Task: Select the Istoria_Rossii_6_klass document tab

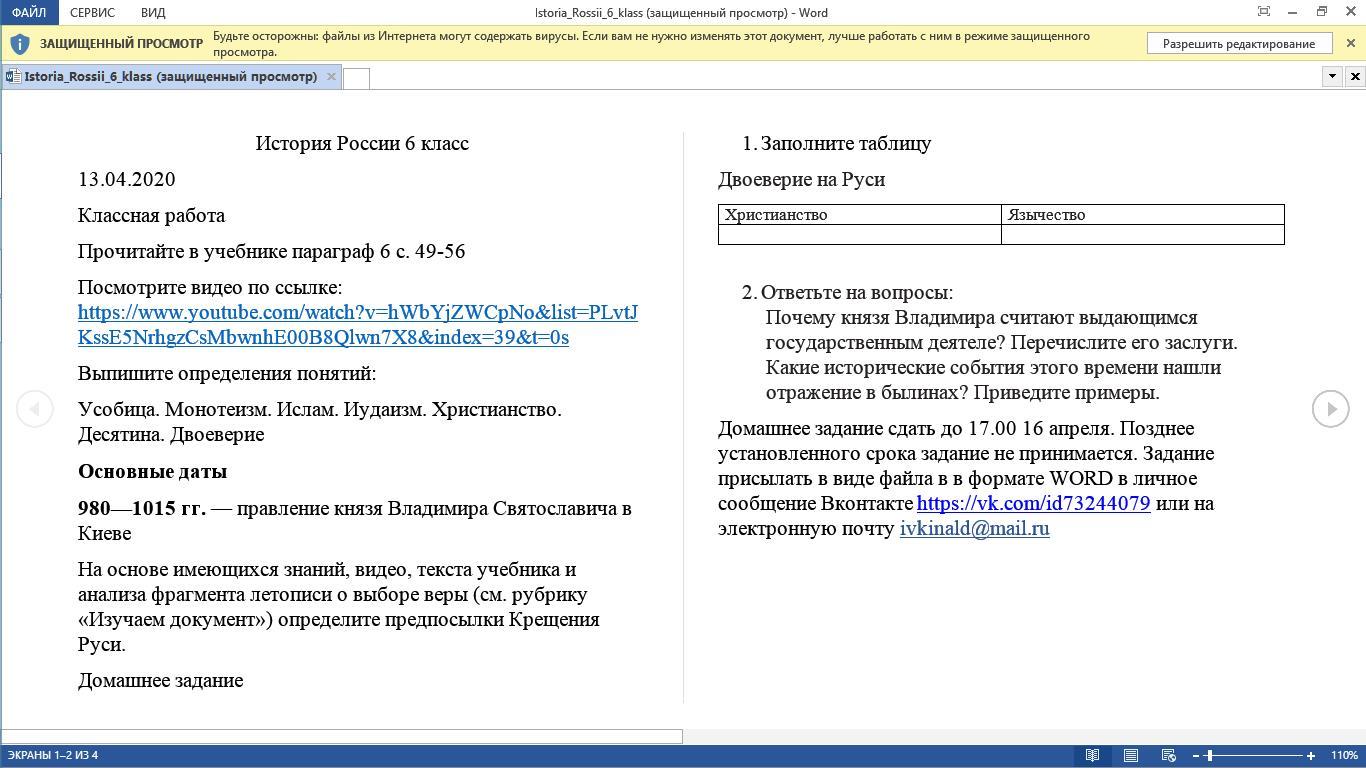Action: tap(171, 76)
